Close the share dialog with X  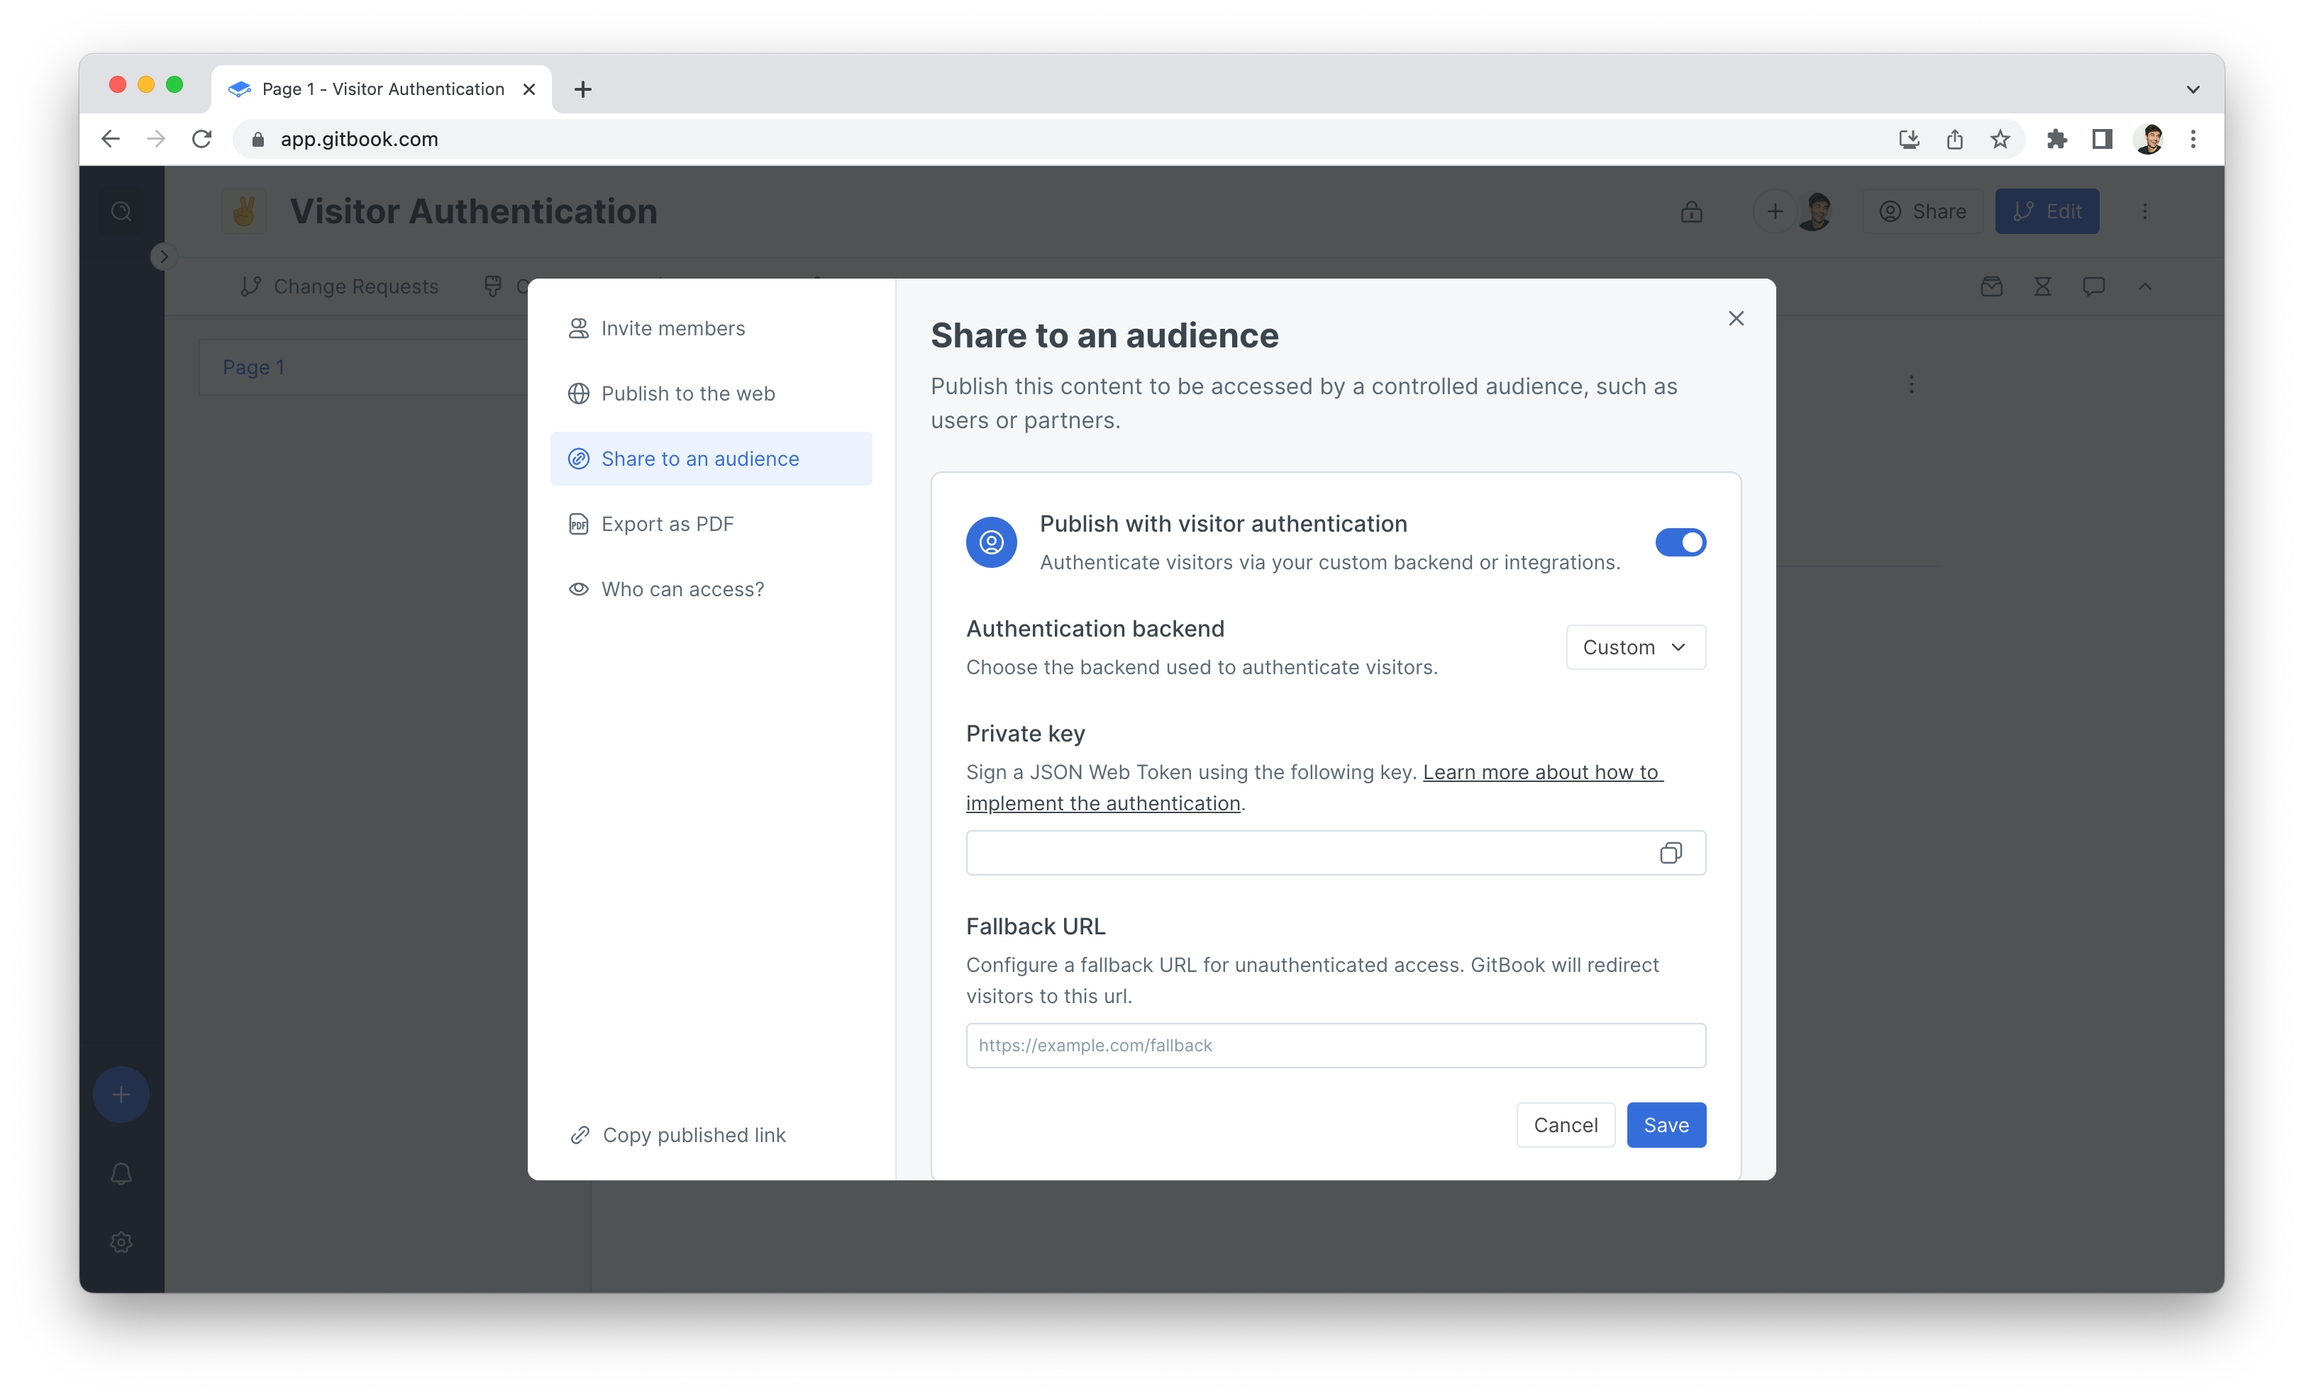(1736, 318)
